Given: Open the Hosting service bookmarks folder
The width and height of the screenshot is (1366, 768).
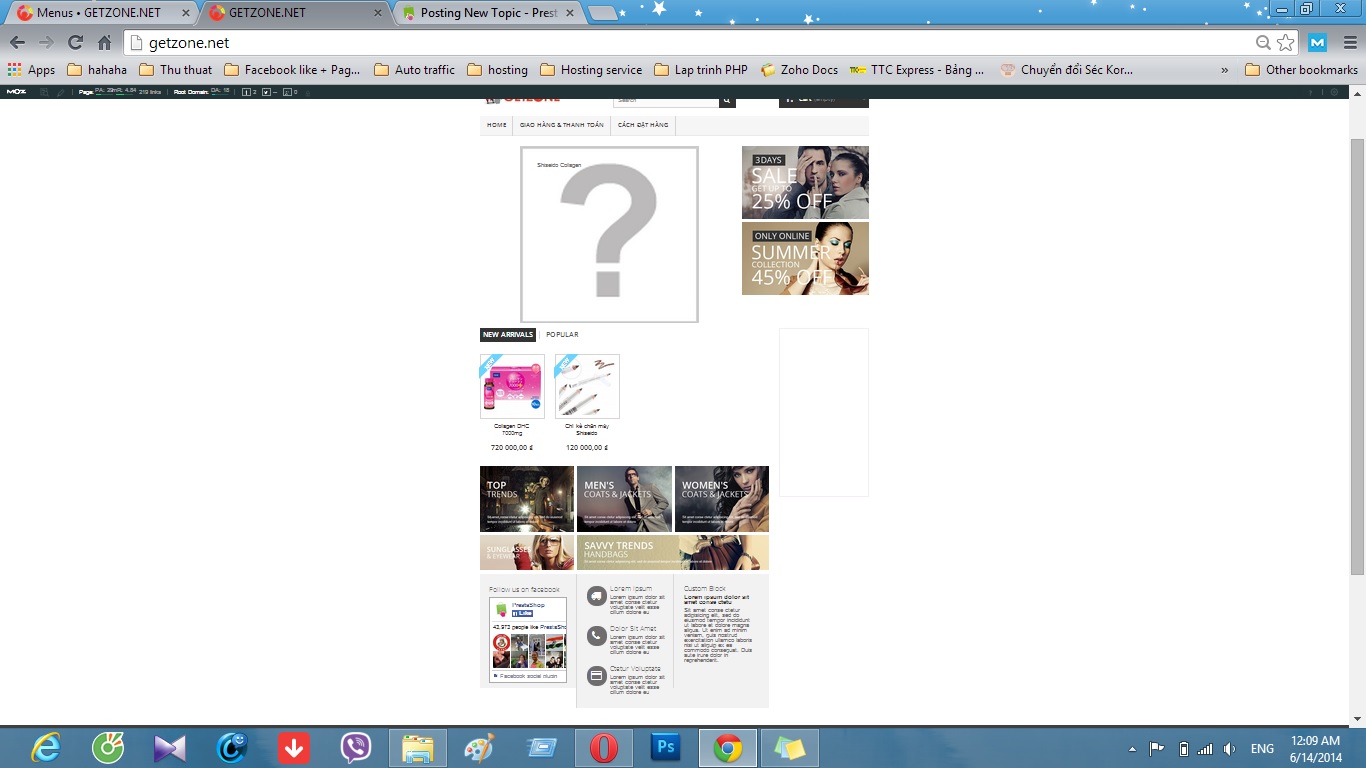Looking at the screenshot, I should click(x=591, y=70).
